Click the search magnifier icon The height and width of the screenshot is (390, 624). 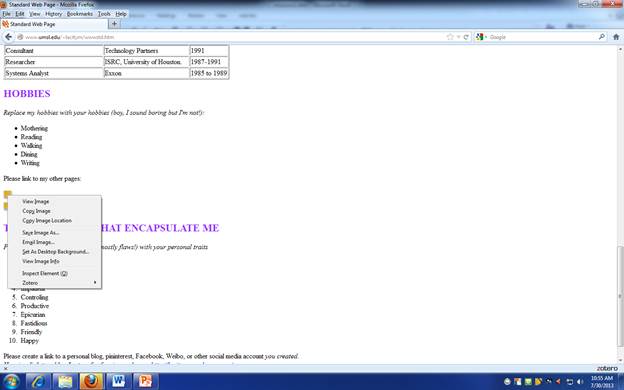pyautogui.click(x=602, y=37)
